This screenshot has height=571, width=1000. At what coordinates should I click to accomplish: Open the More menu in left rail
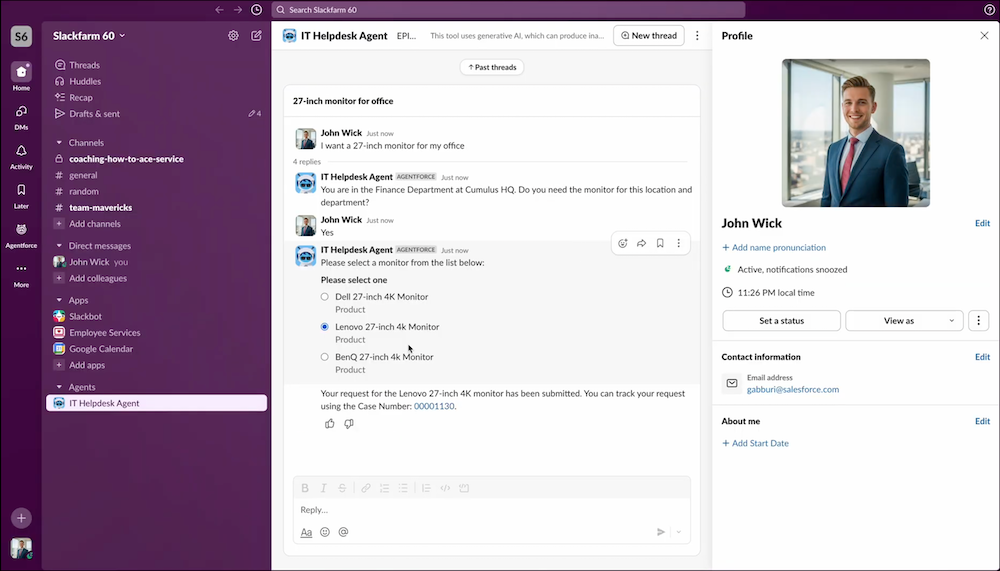coord(21,274)
